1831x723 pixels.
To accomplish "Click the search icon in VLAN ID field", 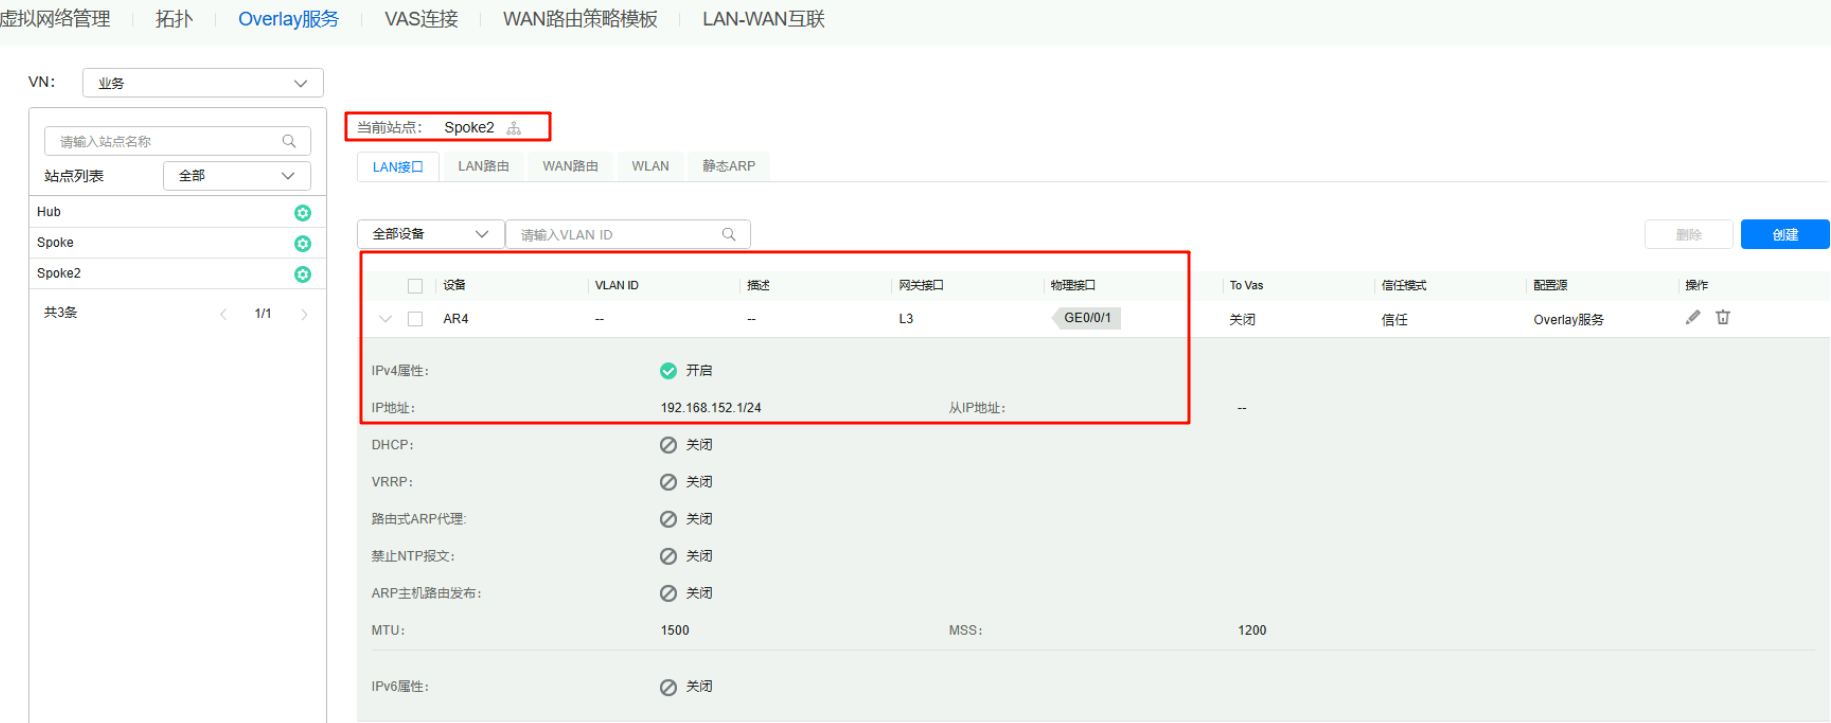I will [x=729, y=235].
